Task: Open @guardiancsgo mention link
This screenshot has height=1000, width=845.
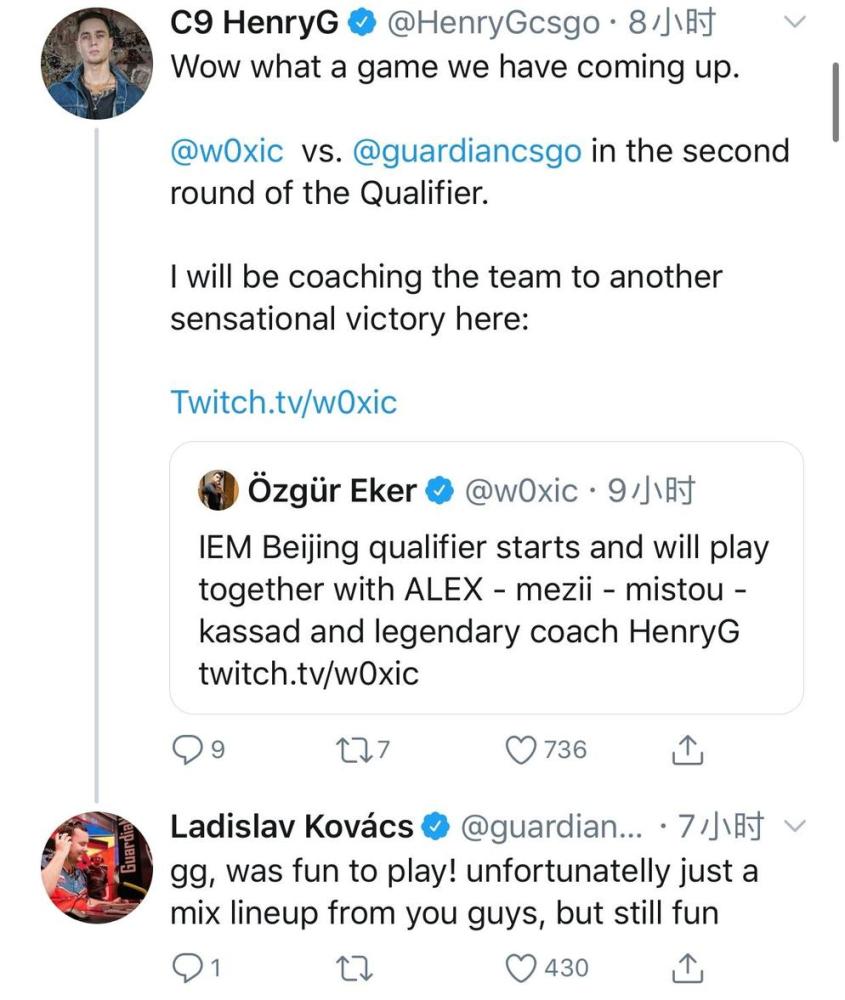Action: tap(466, 151)
